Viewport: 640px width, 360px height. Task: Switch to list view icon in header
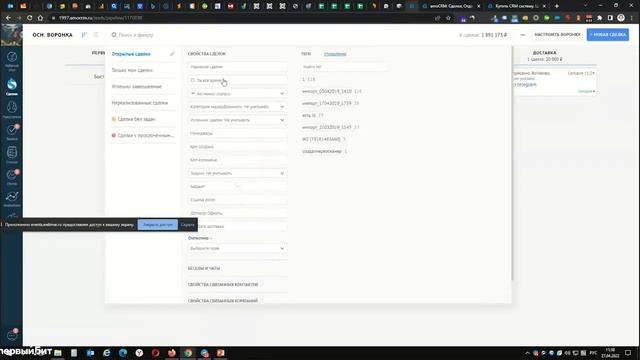(x=96, y=35)
